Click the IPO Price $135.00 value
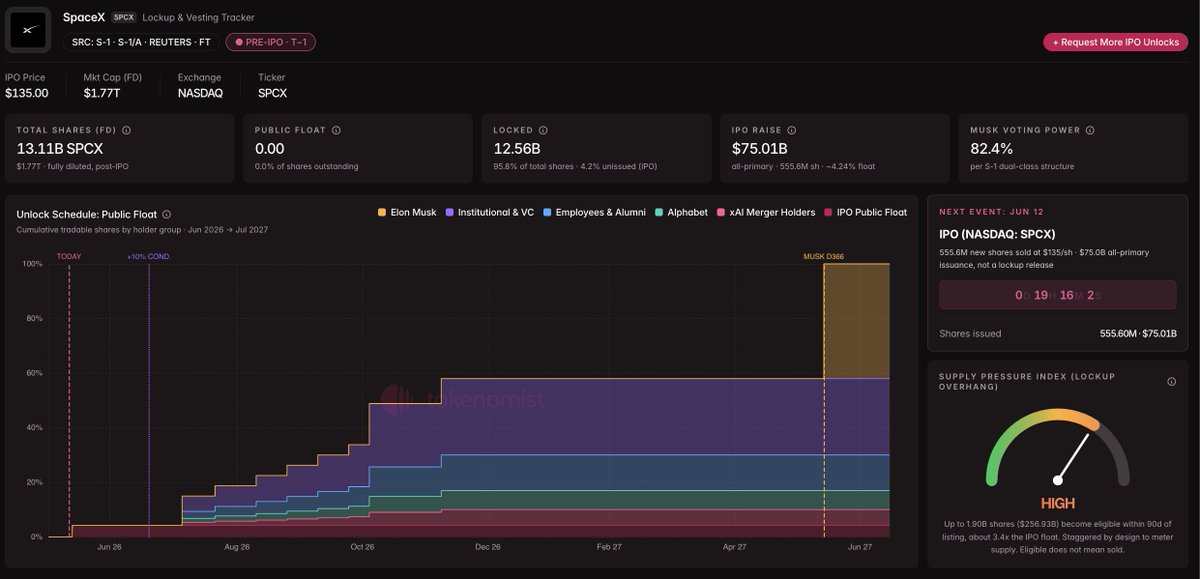 [x=27, y=93]
